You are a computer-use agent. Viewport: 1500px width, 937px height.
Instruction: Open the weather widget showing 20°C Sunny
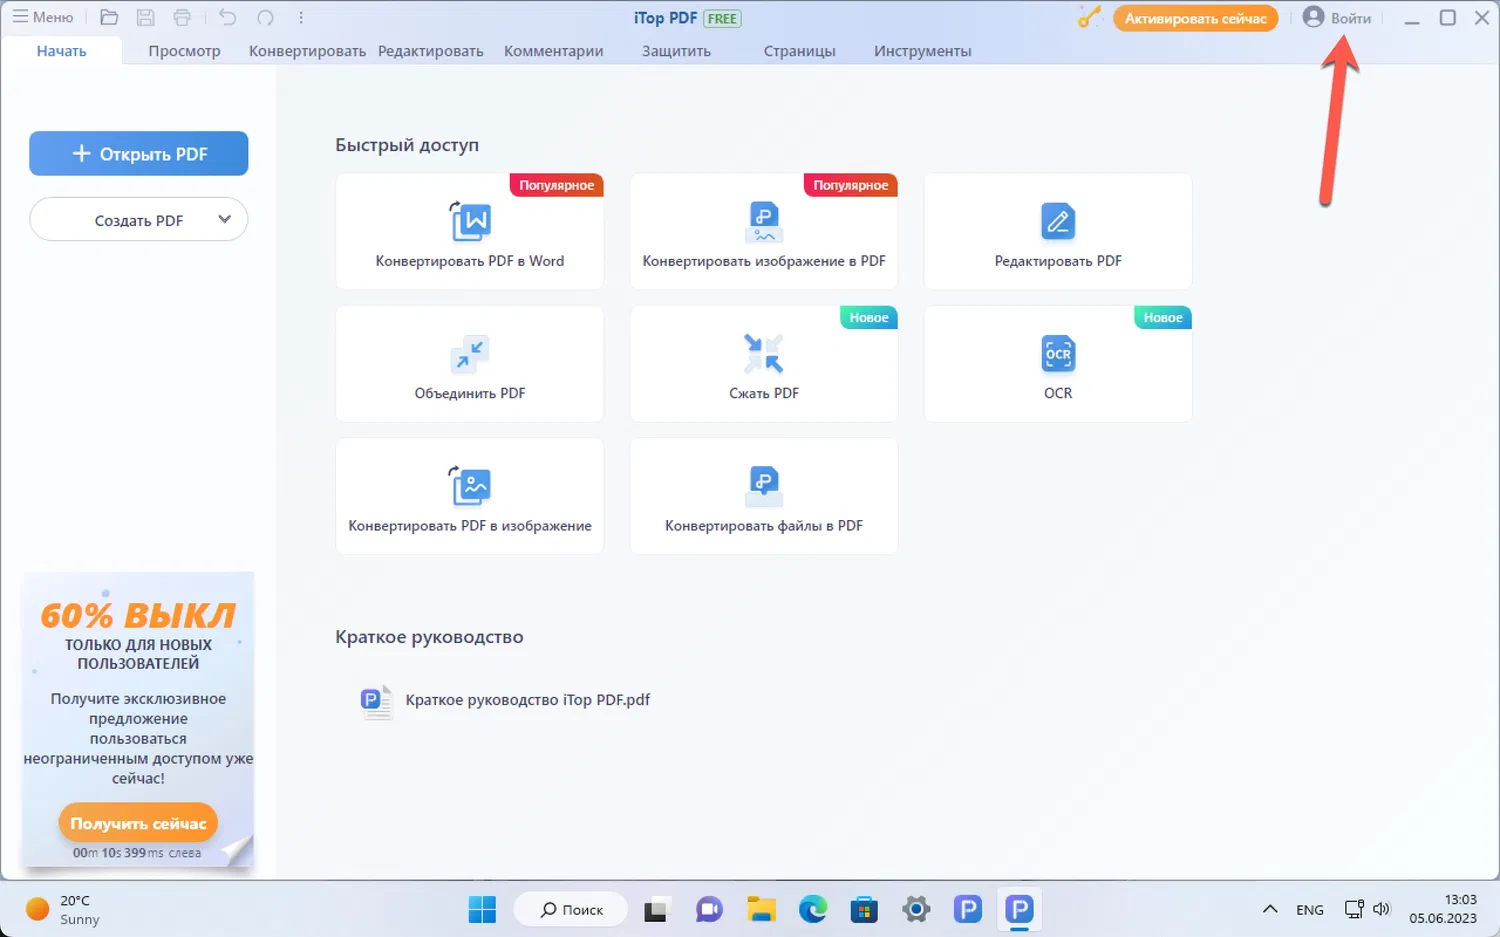click(64, 910)
